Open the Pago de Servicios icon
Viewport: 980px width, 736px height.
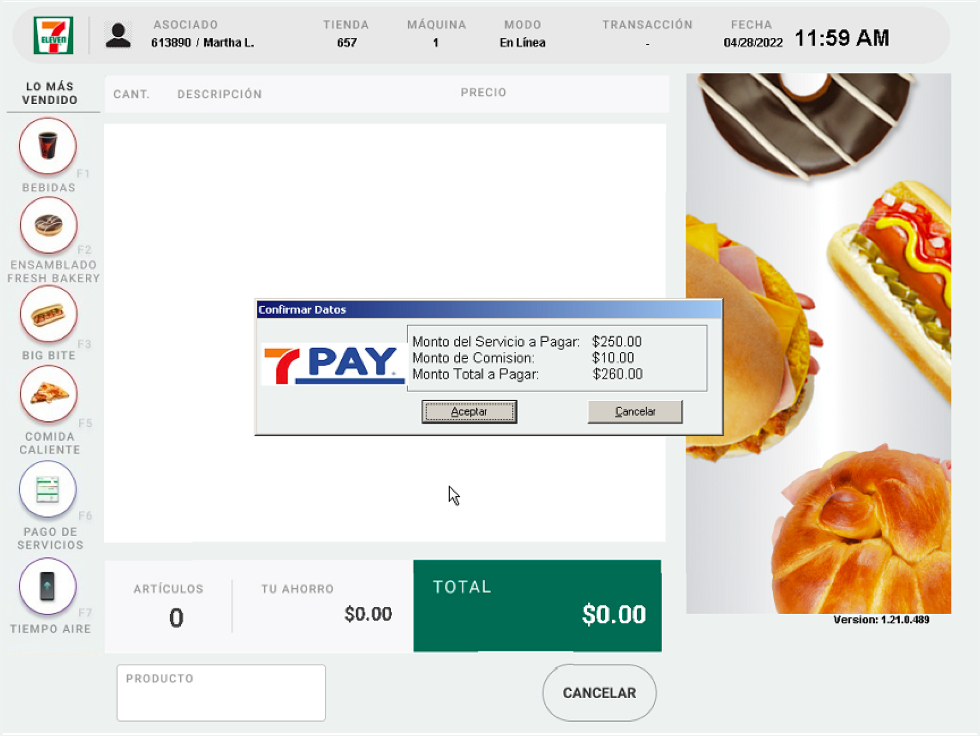coord(48,489)
